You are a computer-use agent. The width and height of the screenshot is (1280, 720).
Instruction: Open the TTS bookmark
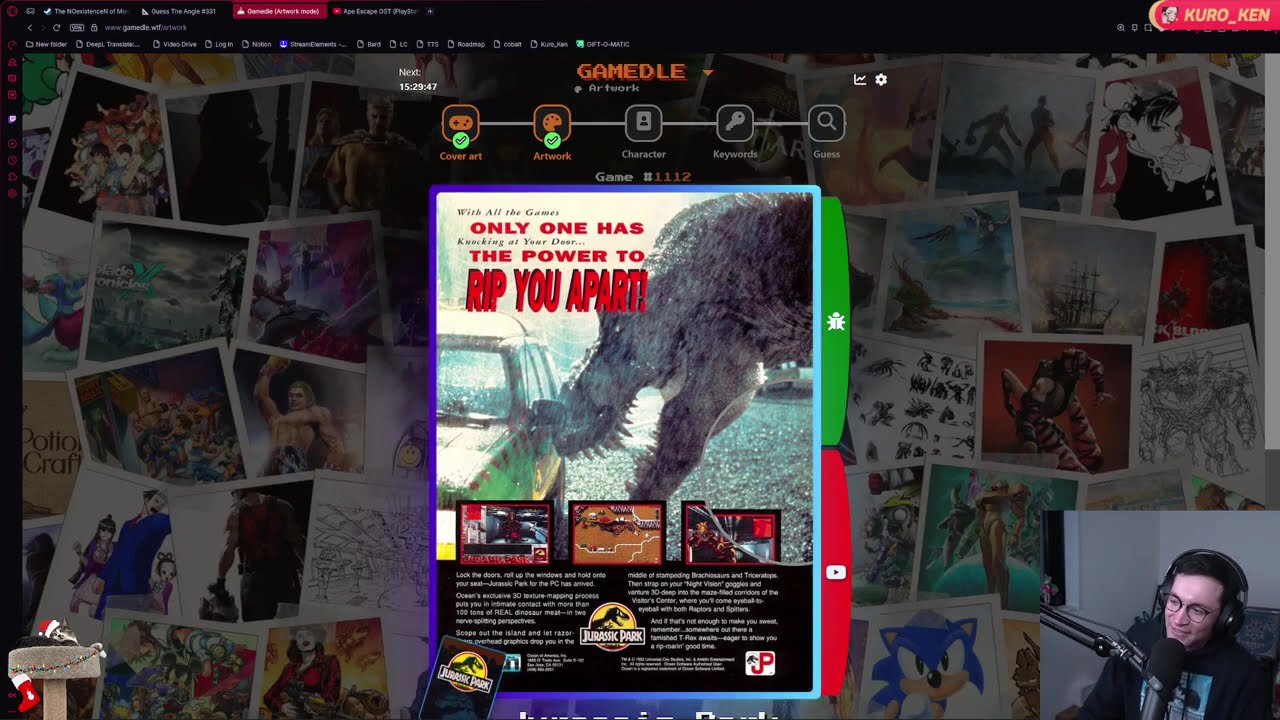427,44
